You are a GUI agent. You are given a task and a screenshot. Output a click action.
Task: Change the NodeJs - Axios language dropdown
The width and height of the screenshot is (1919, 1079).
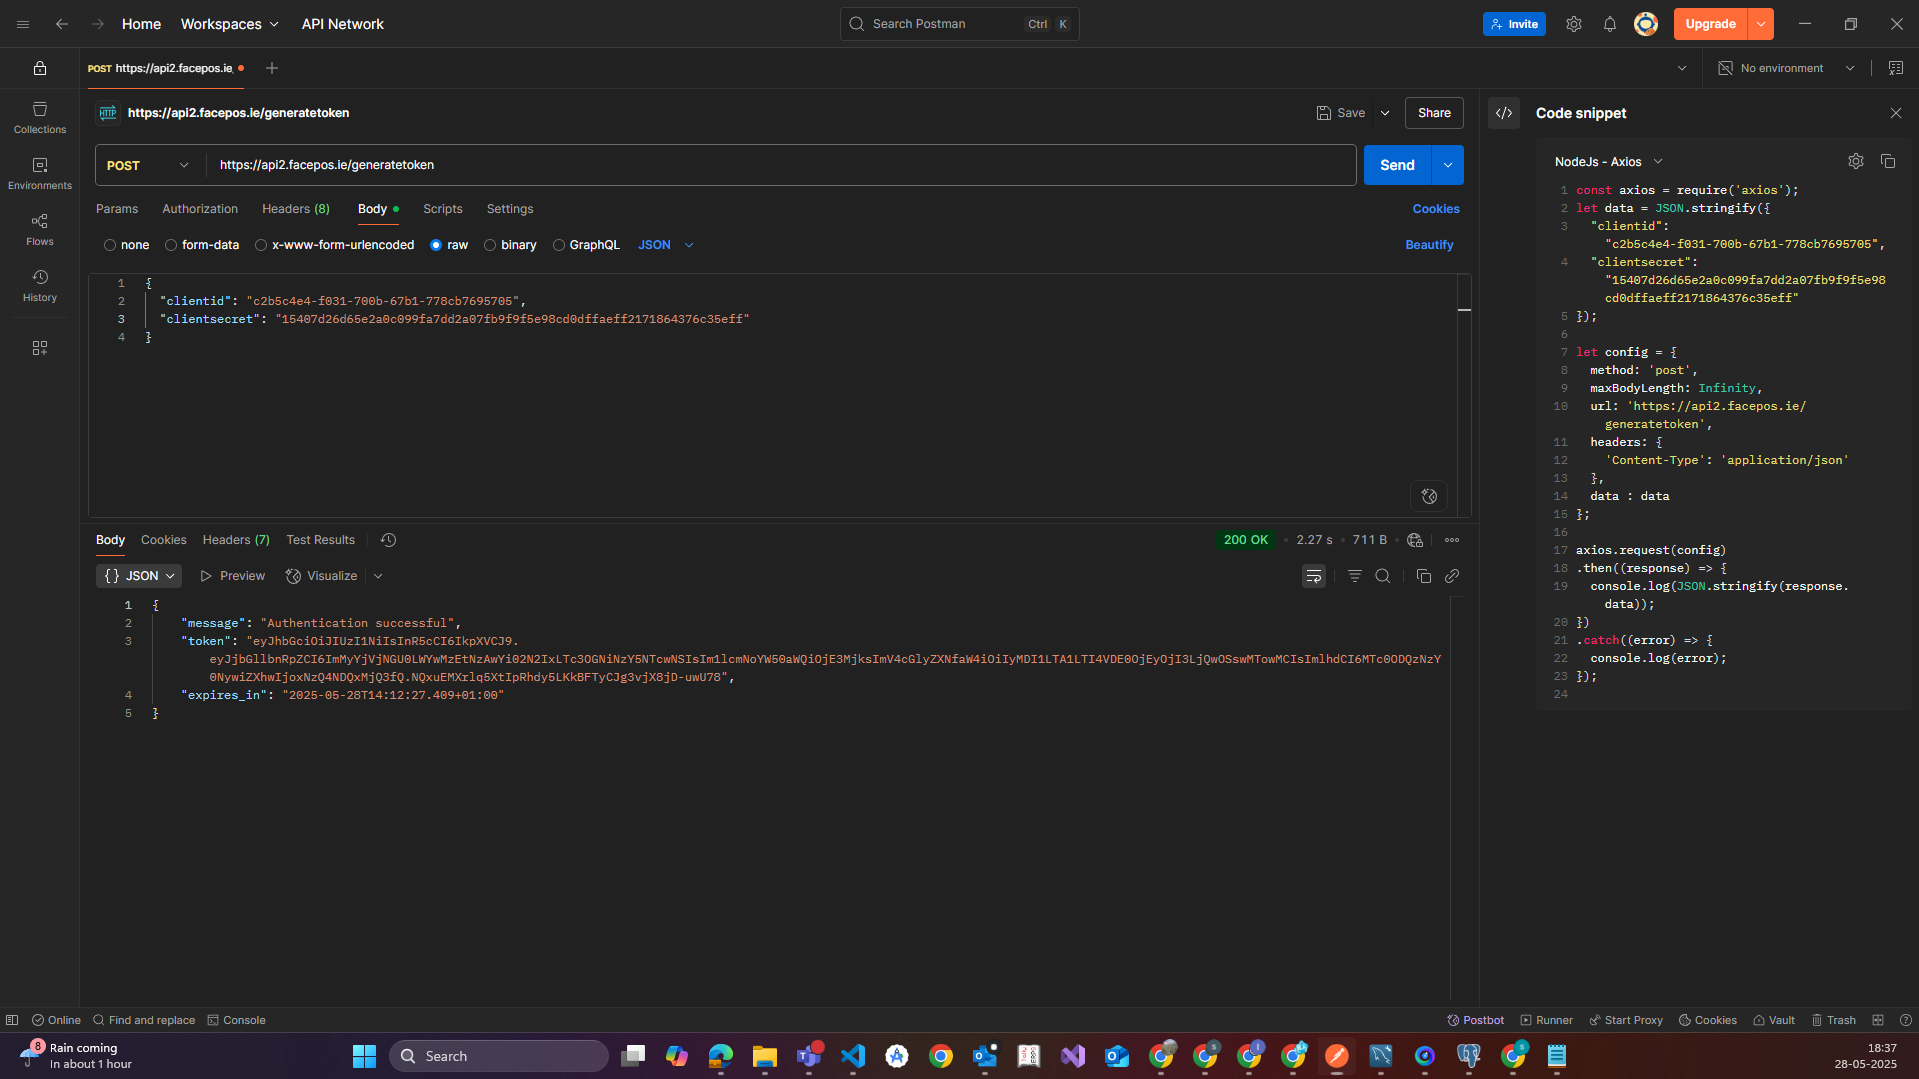click(x=1609, y=161)
